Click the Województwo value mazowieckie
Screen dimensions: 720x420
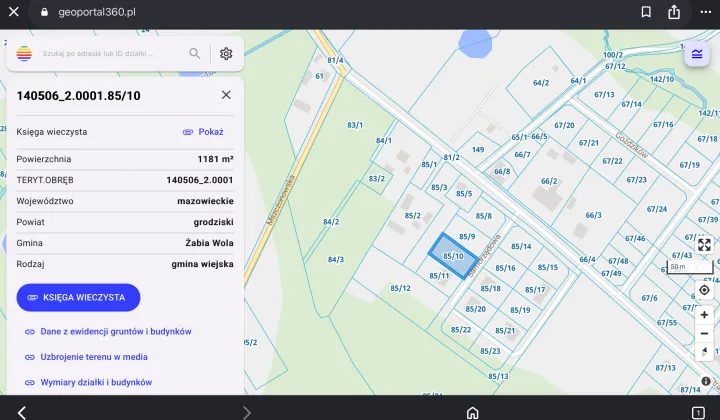pyautogui.click(x=205, y=201)
